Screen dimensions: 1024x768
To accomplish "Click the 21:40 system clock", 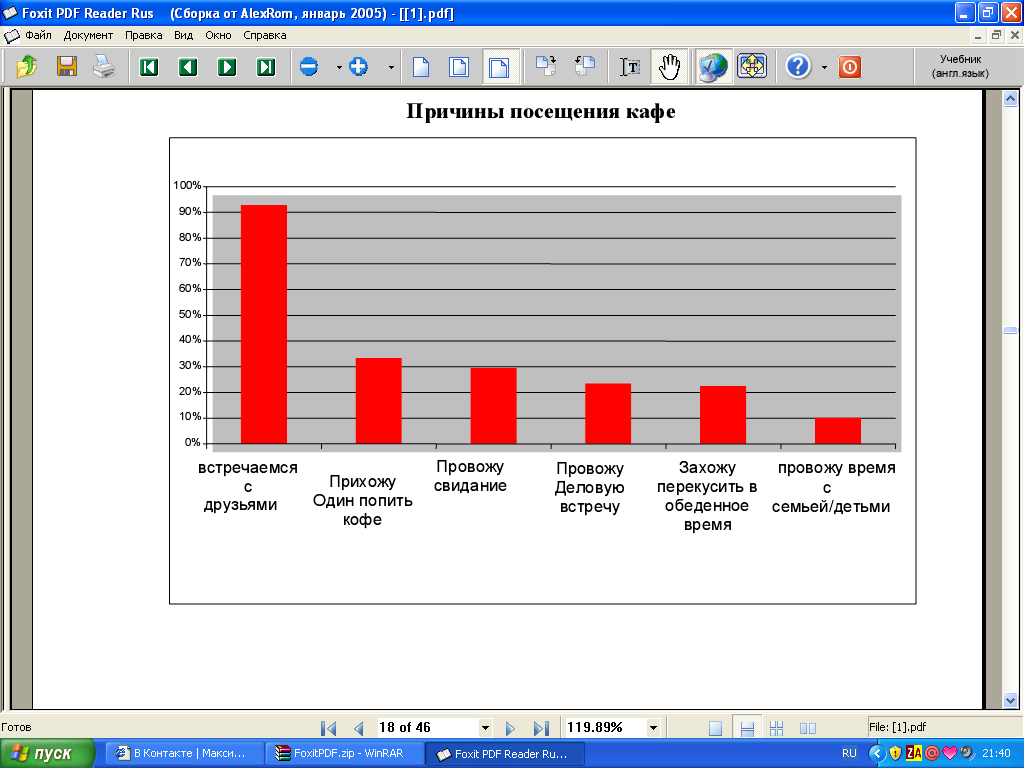I will coord(996,753).
